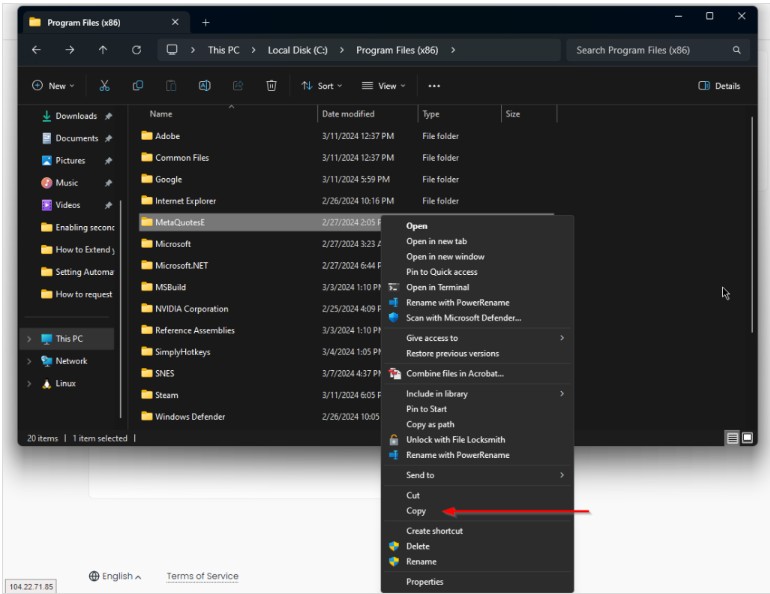
Task: Click the search magnifier icon
Action: pos(737,50)
